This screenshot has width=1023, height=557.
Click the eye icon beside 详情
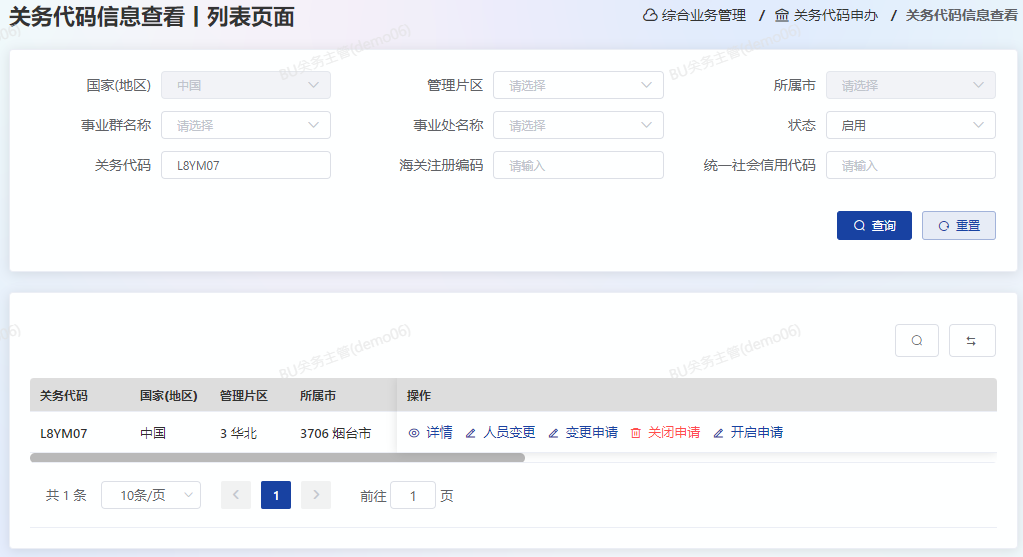click(x=414, y=433)
